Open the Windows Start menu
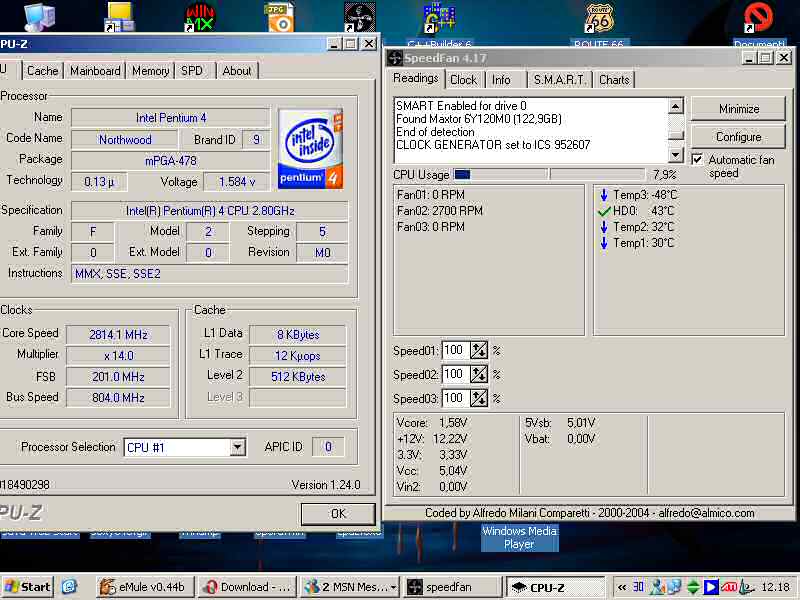The image size is (800, 600). coord(28,587)
